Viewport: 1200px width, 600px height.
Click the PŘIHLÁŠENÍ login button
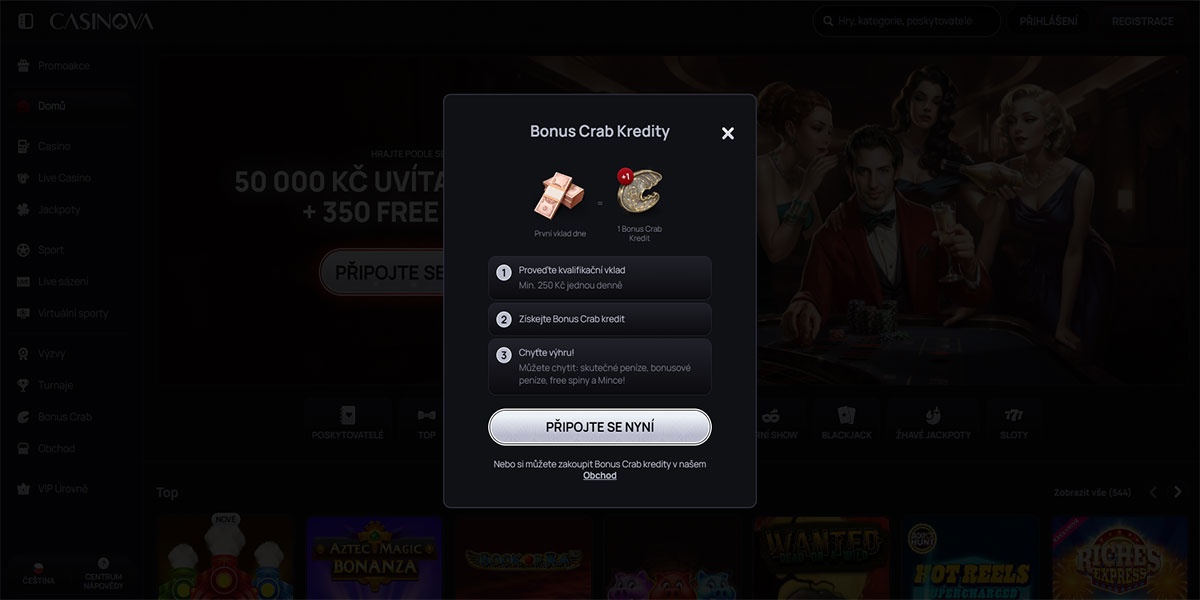pos(1049,21)
